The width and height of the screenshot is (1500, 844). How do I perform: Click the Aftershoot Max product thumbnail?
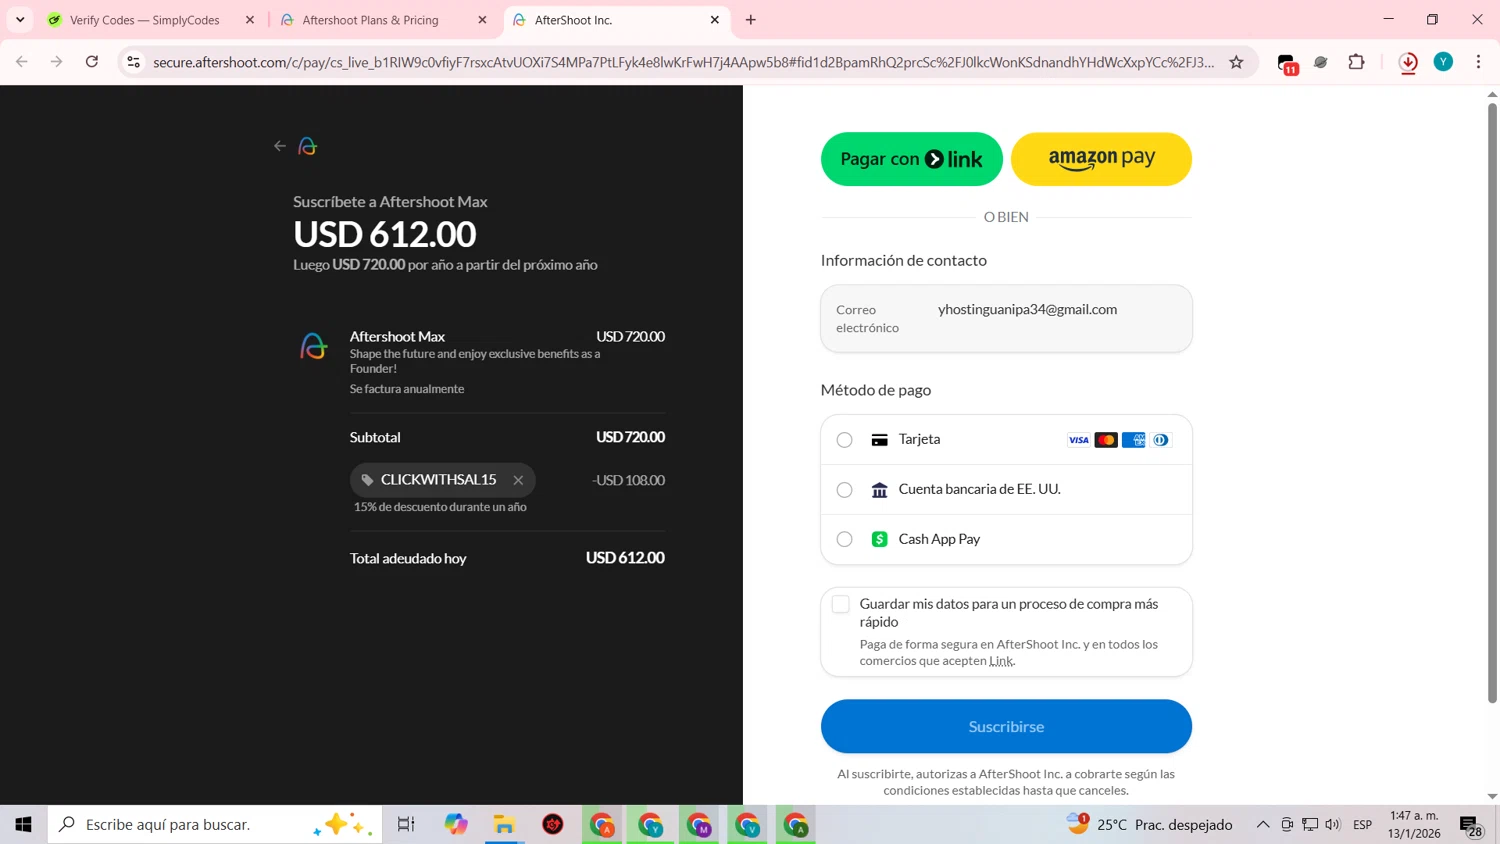[x=313, y=346]
